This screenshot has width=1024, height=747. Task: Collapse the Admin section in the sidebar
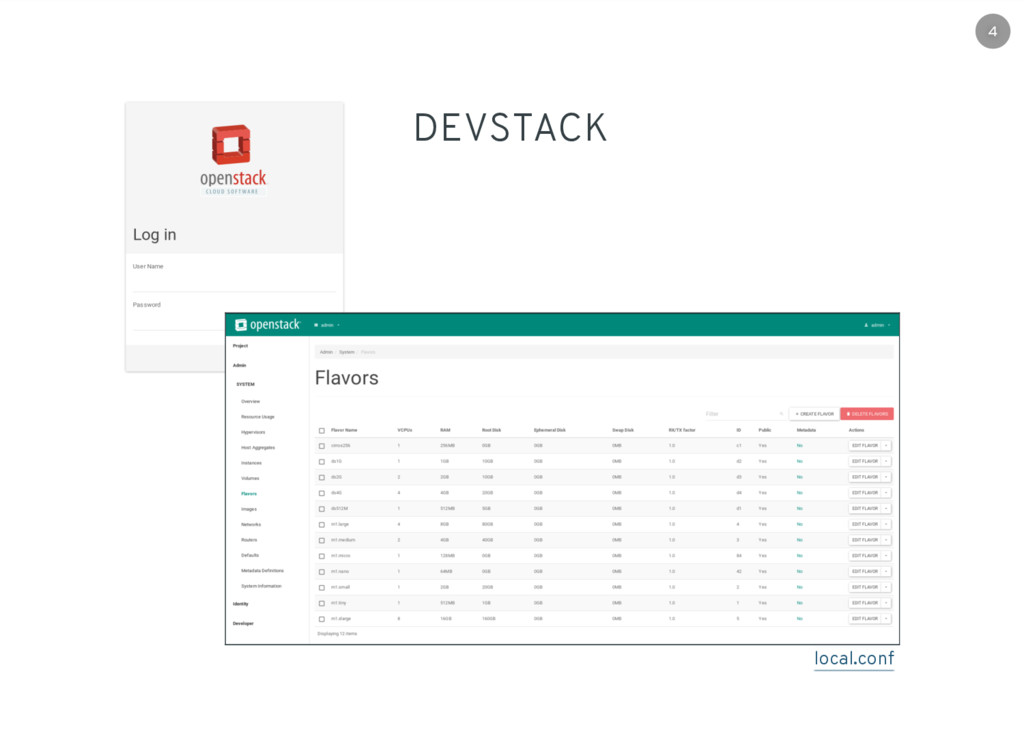pos(240,366)
